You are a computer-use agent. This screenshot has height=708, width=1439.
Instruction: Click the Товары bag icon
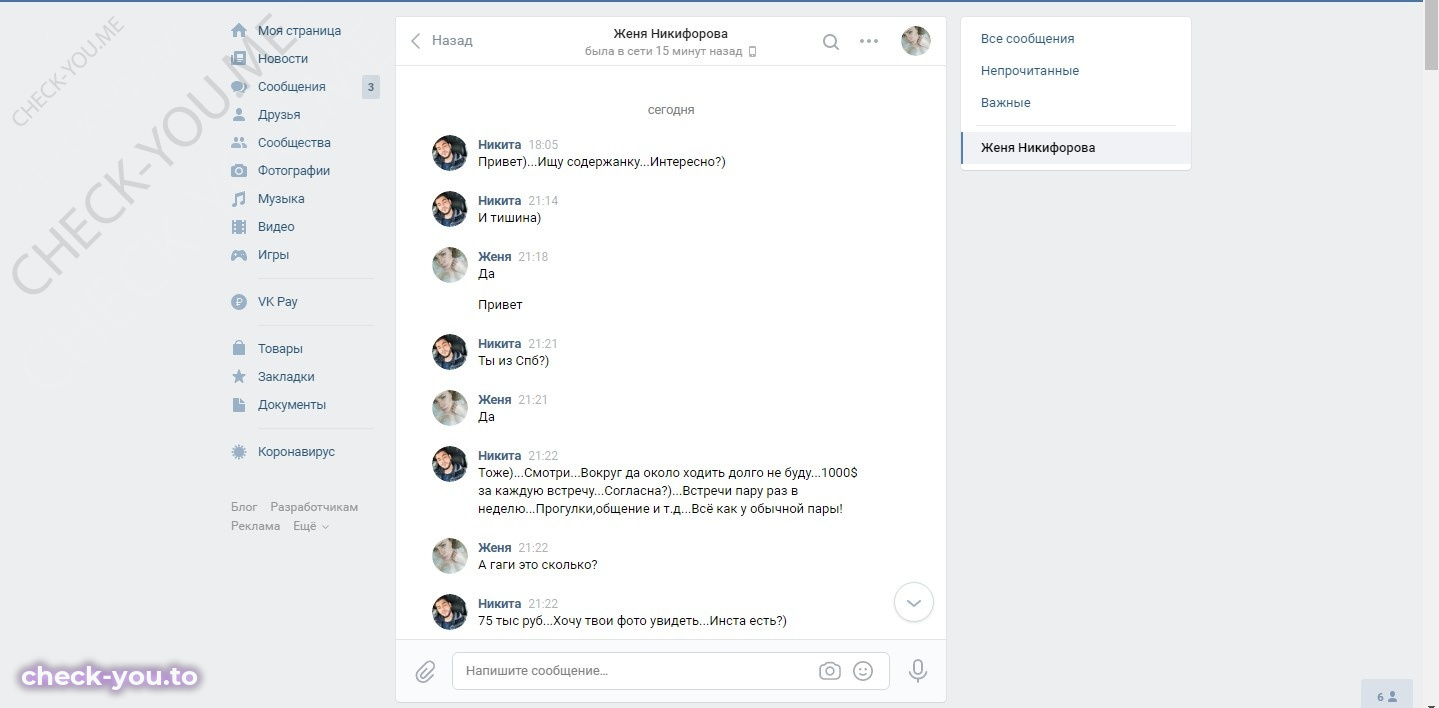[239, 349]
